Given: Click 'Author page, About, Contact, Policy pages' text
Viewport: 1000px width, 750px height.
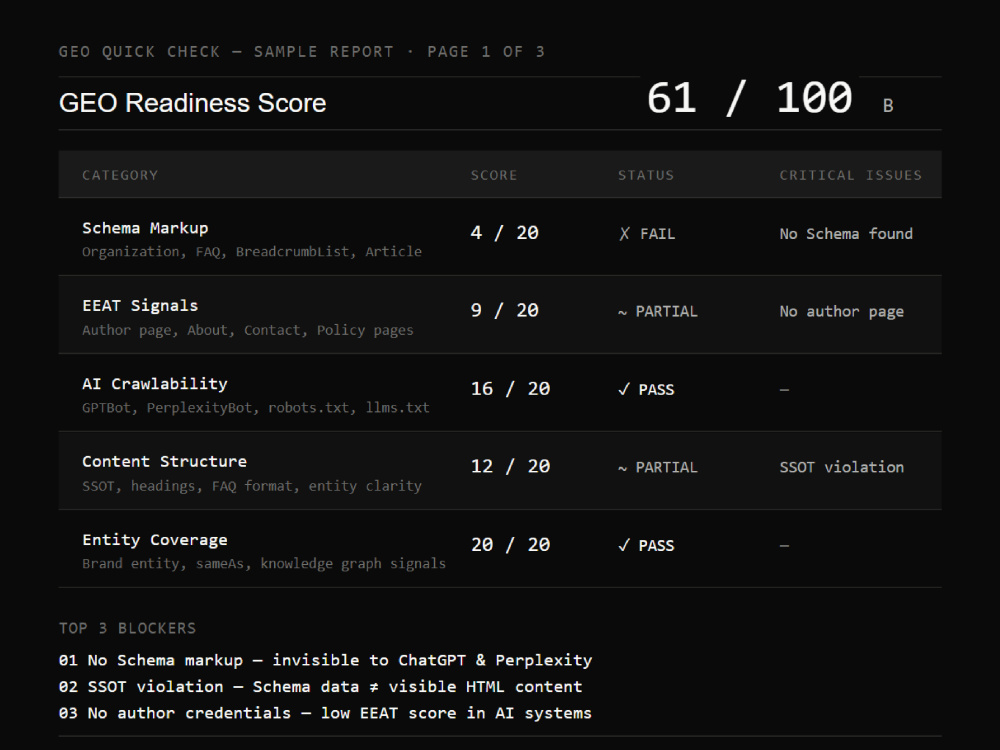Looking at the screenshot, I should click(247, 330).
